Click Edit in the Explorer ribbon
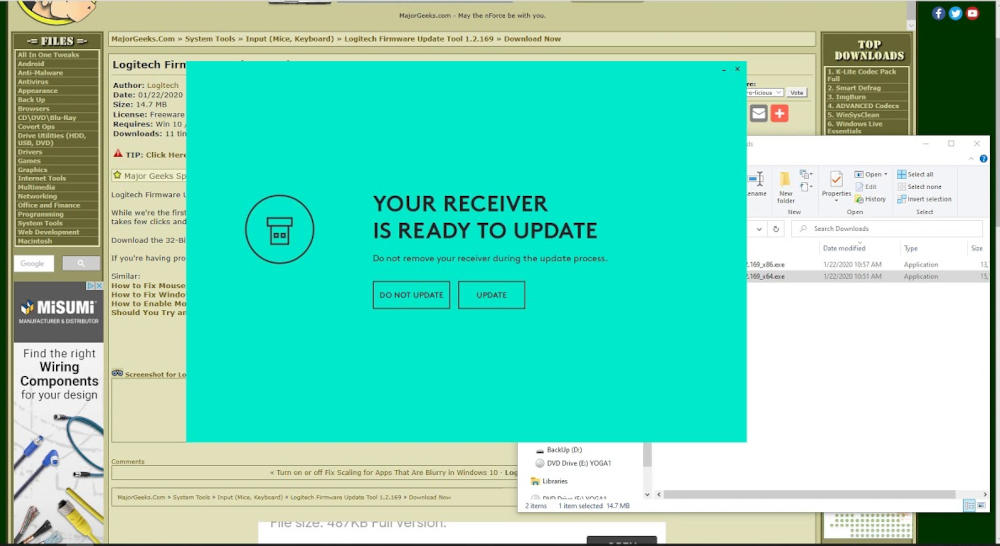The width and height of the screenshot is (1000, 546). click(865, 187)
